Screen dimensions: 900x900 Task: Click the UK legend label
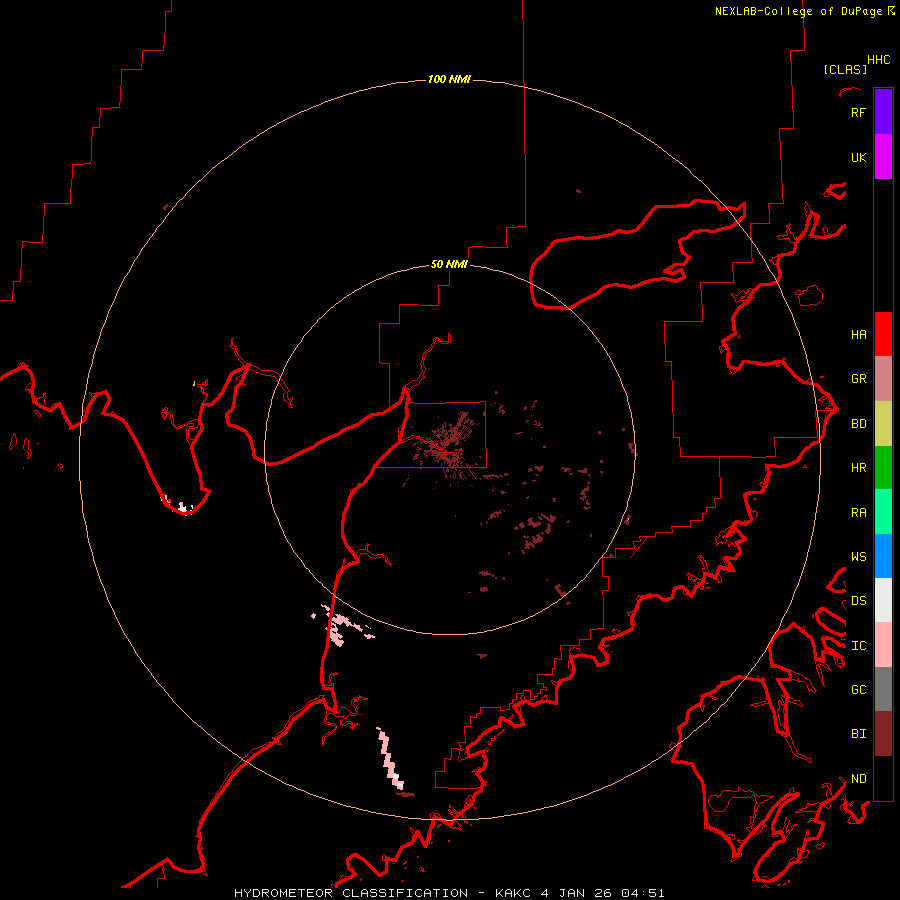pos(858,157)
